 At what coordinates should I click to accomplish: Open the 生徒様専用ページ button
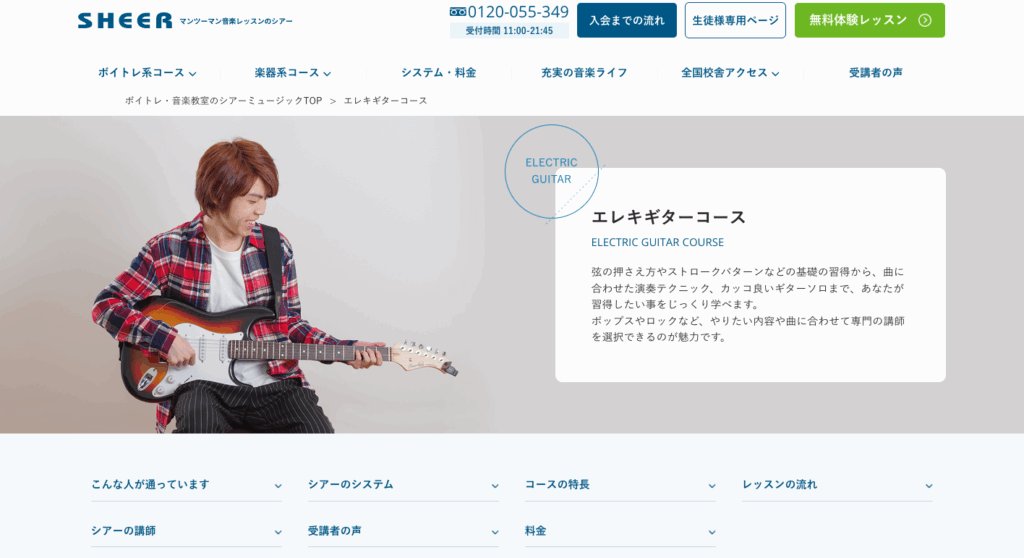735,20
